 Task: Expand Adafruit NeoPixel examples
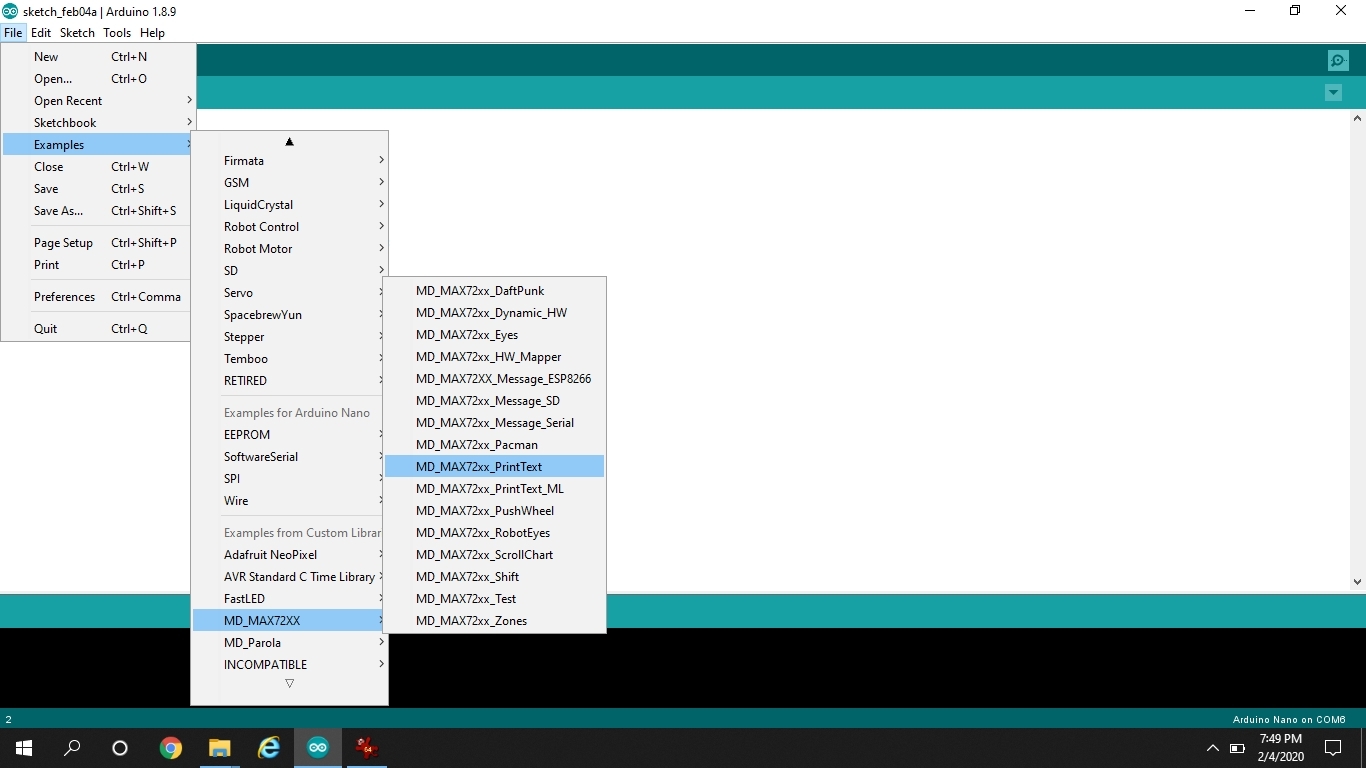coord(289,555)
